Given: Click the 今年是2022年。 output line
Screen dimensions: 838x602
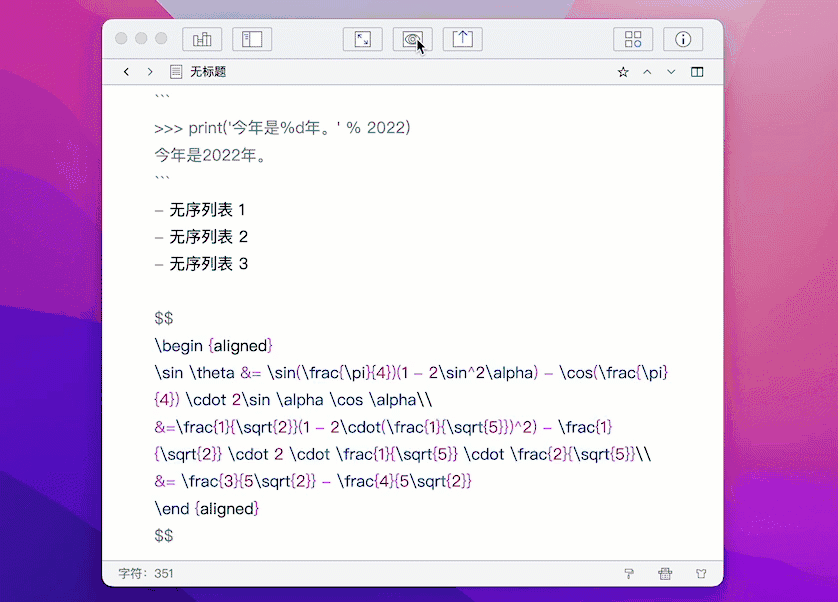Looking at the screenshot, I should point(210,155).
